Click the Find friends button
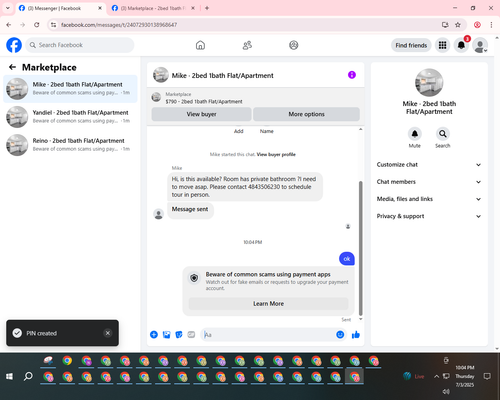Image resolution: width=500 pixels, height=400 pixels. [411, 45]
